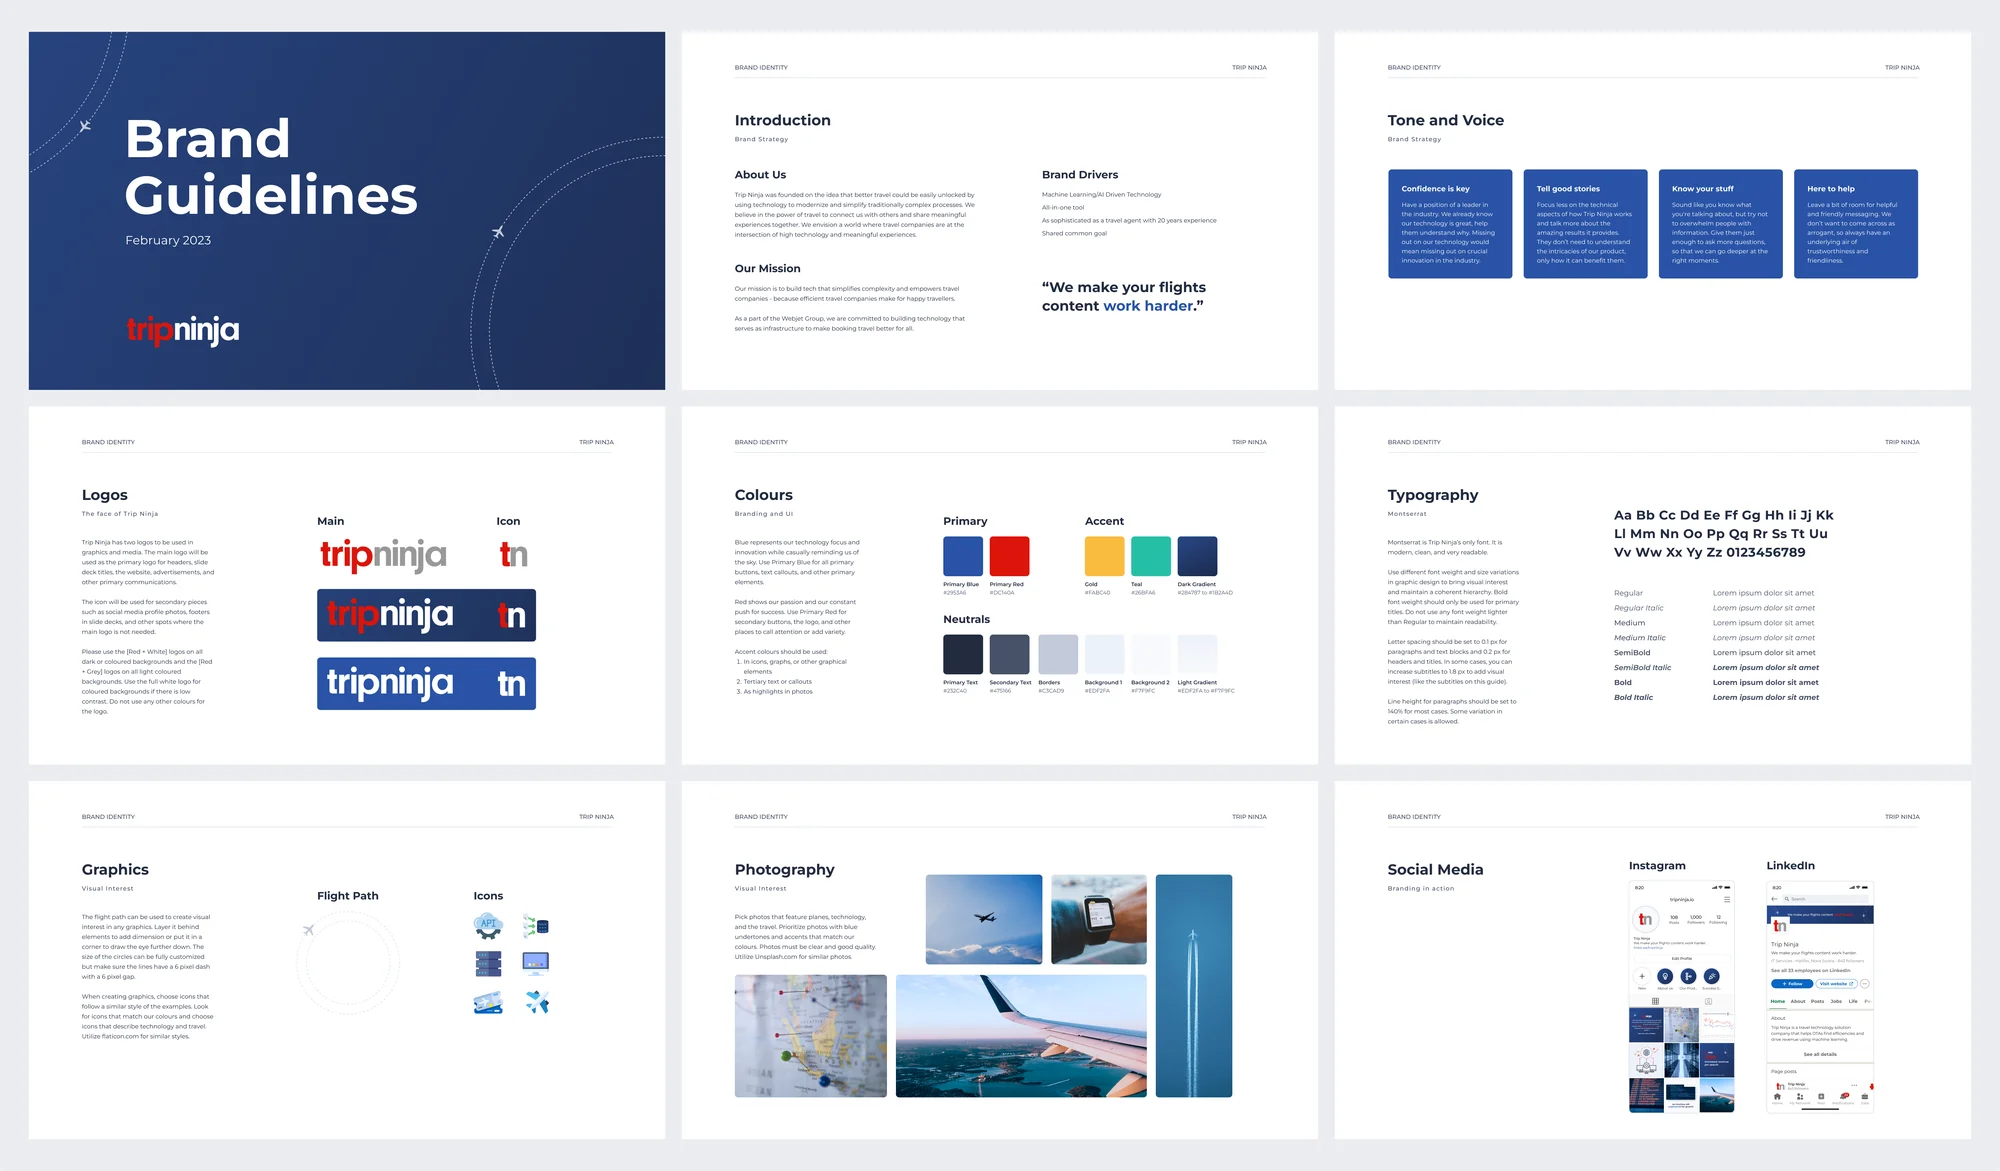Pick the Dark Gradient swatch
This screenshot has width=2000, height=1171.
[1197, 556]
